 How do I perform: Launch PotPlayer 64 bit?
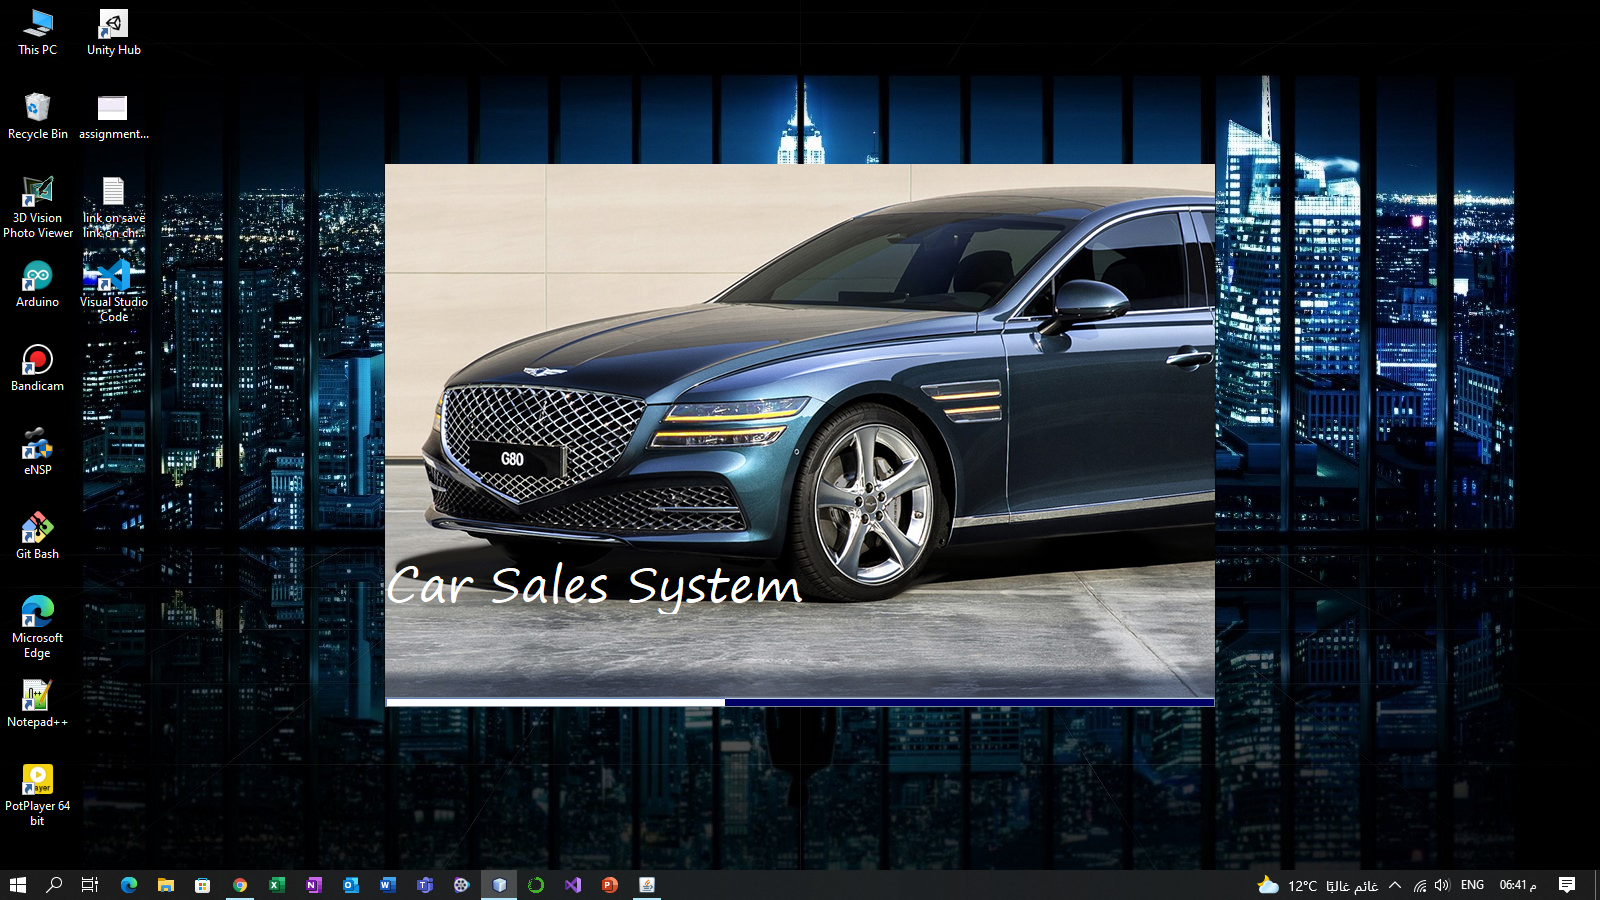click(x=37, y=779)
